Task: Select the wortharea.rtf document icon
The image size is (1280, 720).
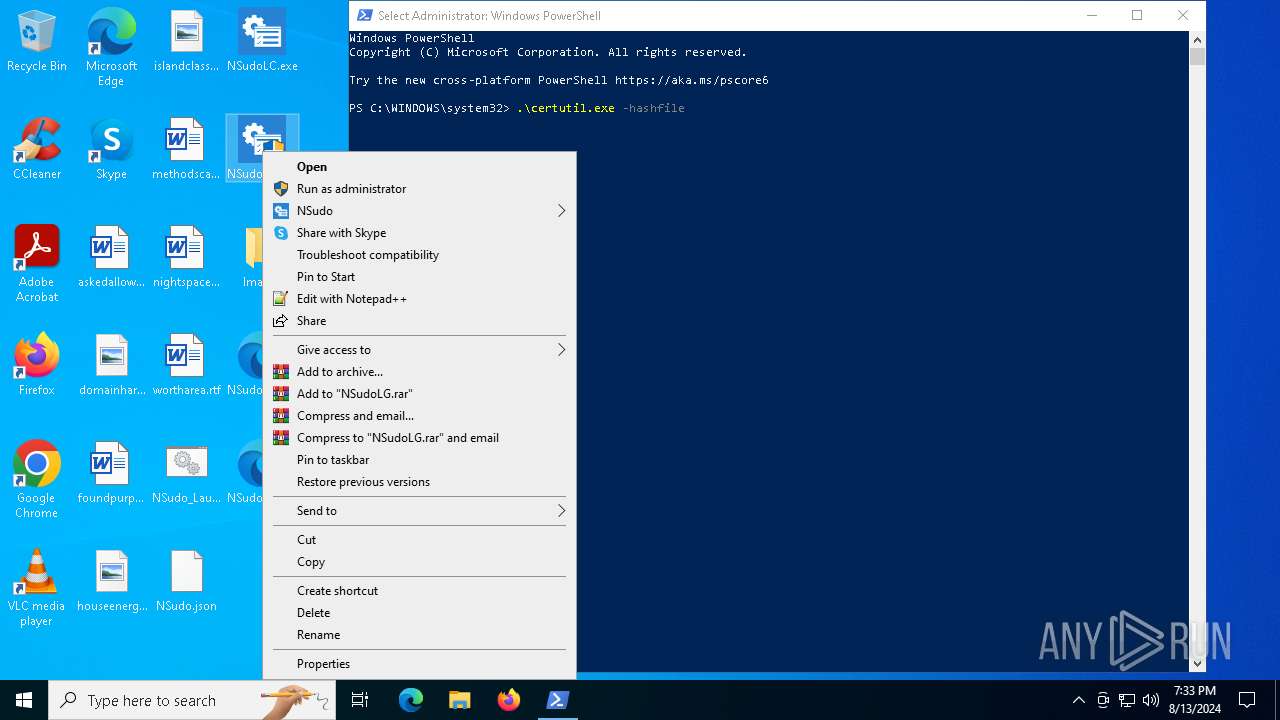Action: tap(186, 366)
